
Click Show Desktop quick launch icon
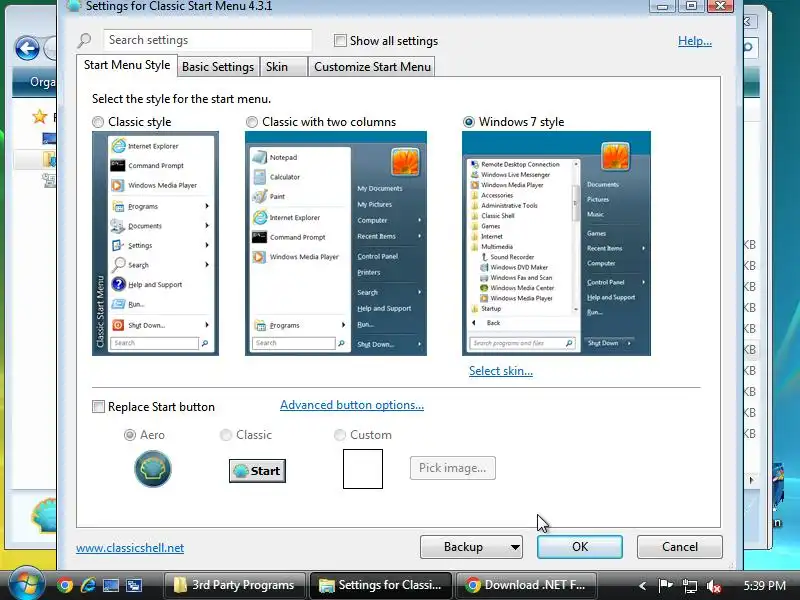[111, 585]
